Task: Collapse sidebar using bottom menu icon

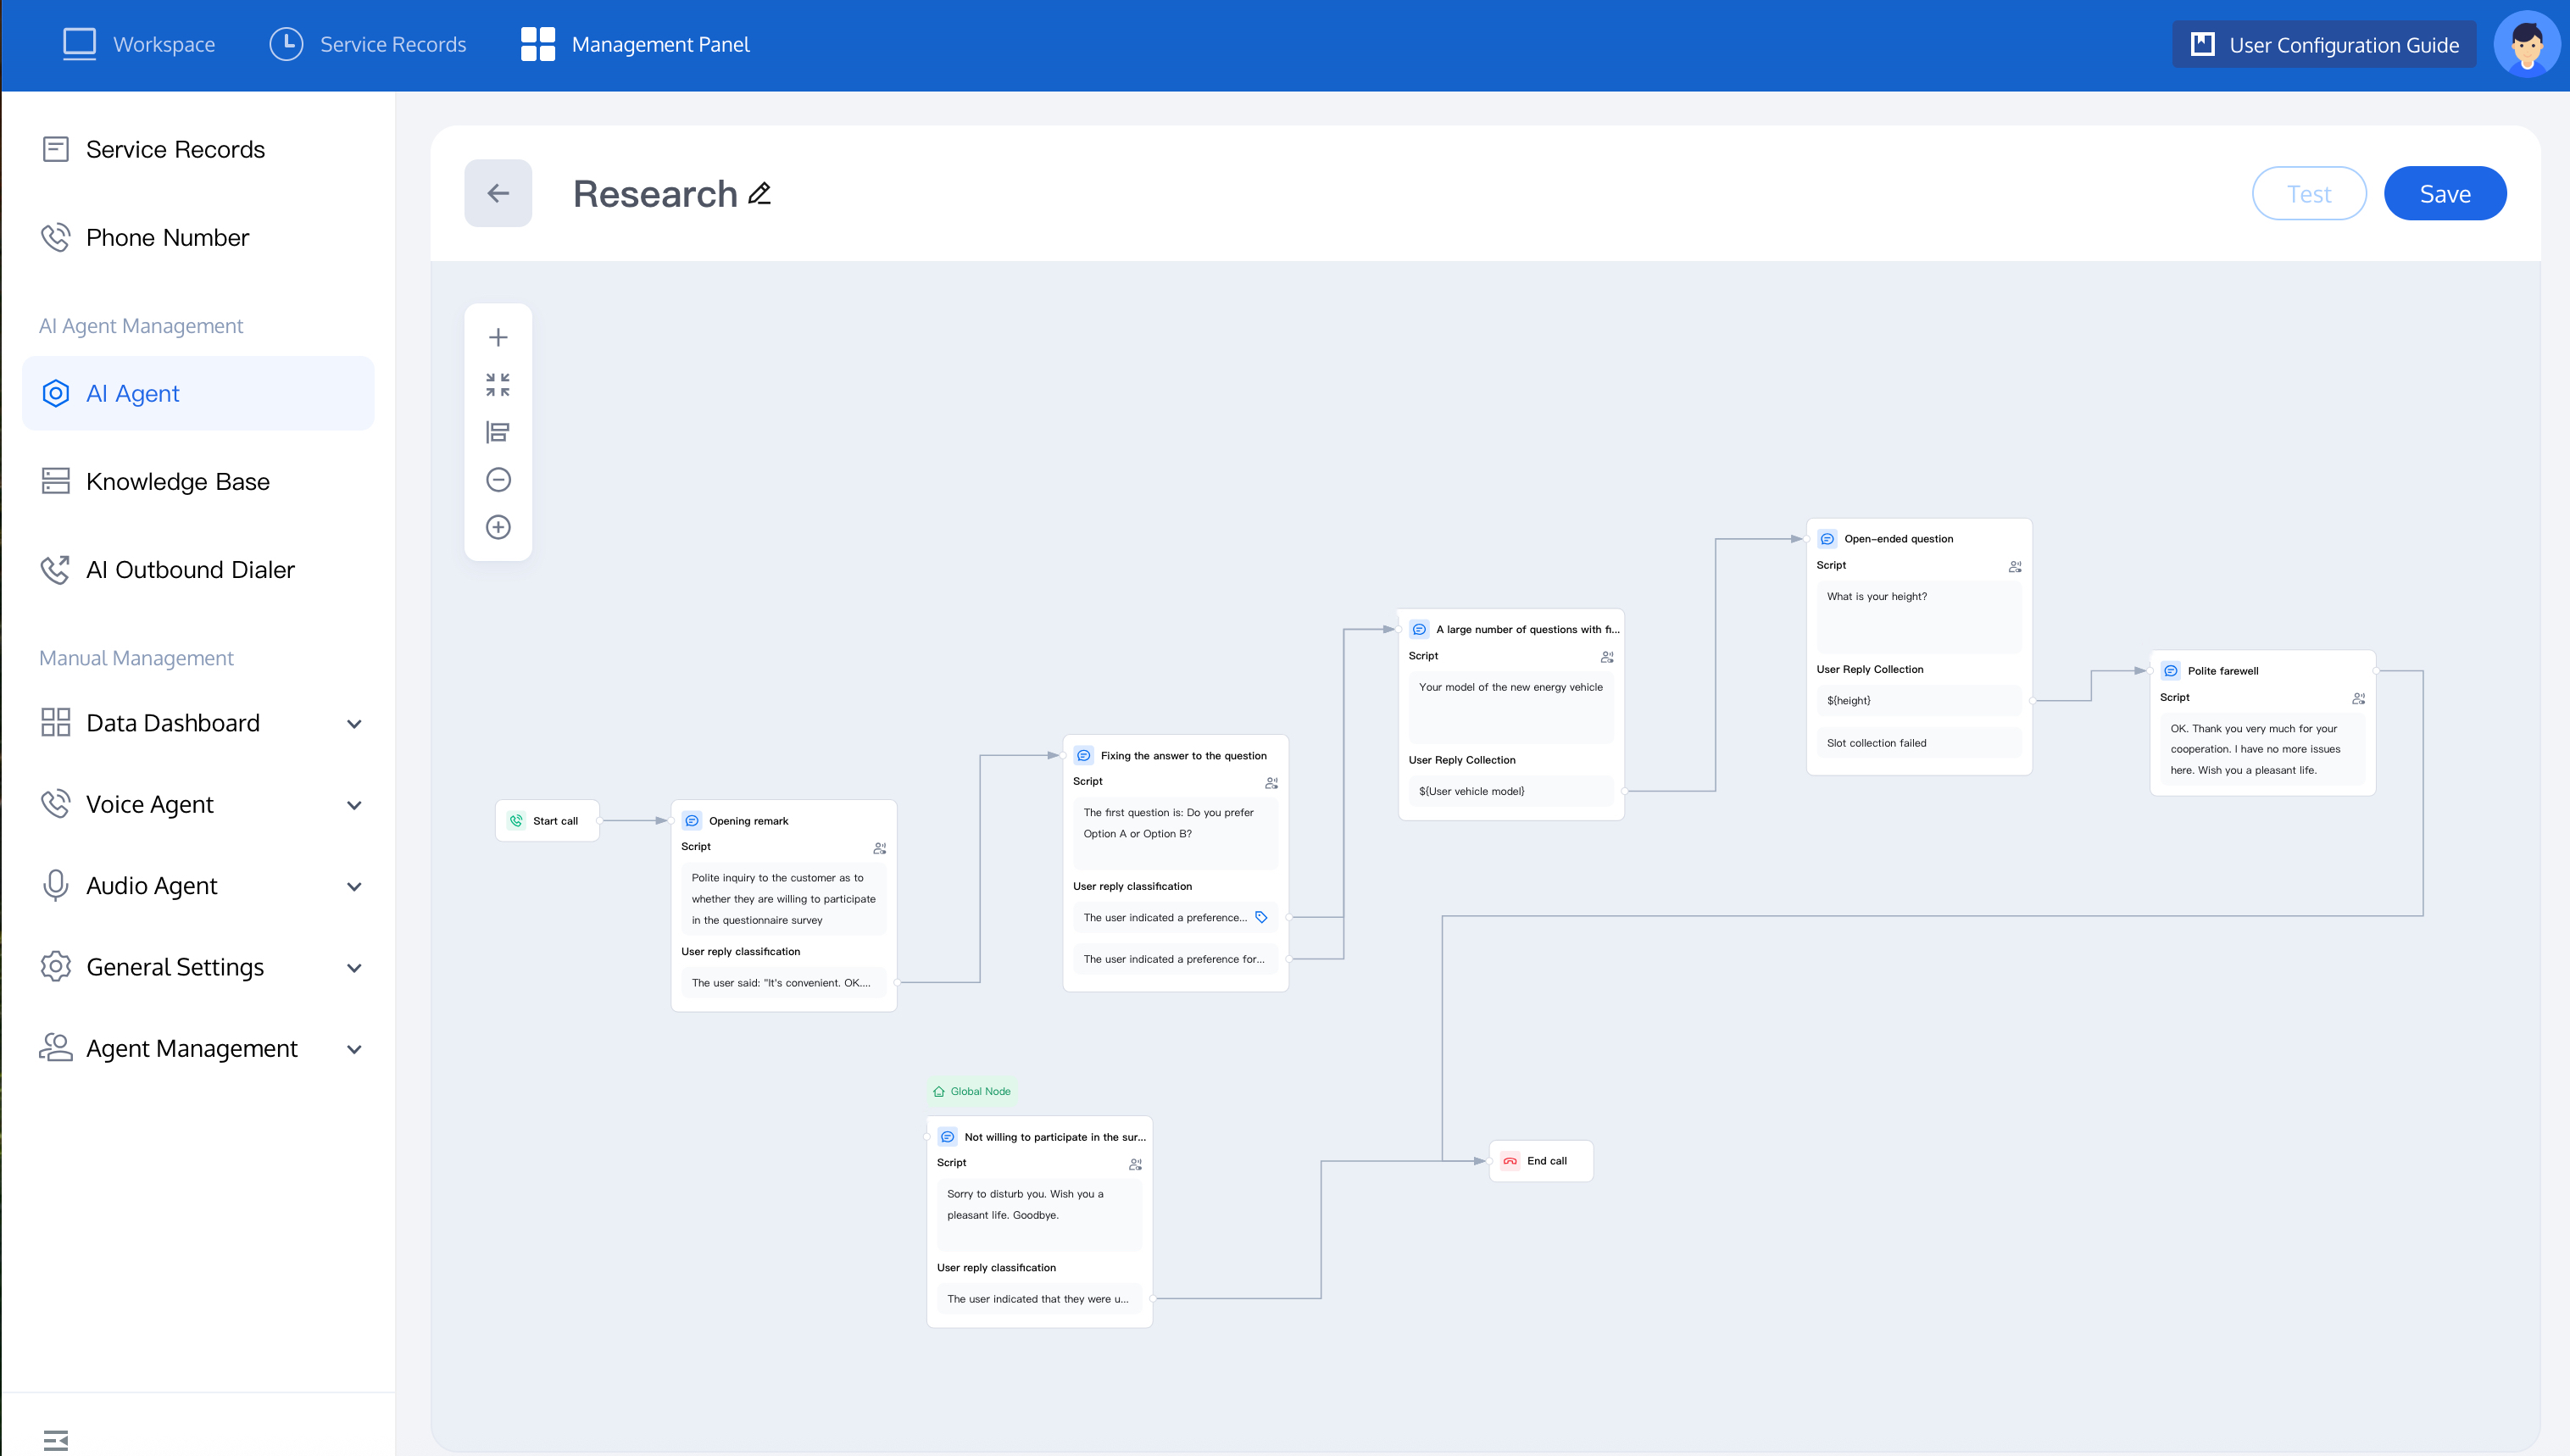Action: pyautogui.click(x=56, y=1440)
